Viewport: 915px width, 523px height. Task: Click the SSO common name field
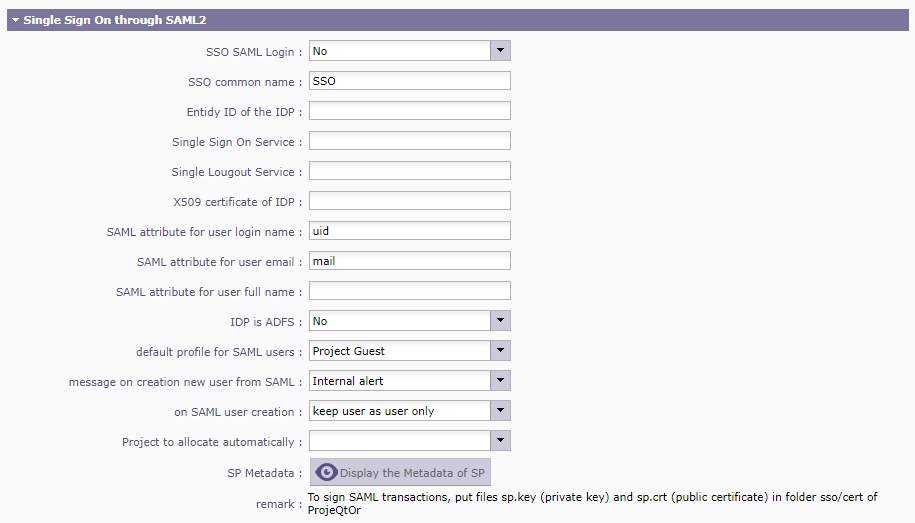409,81
